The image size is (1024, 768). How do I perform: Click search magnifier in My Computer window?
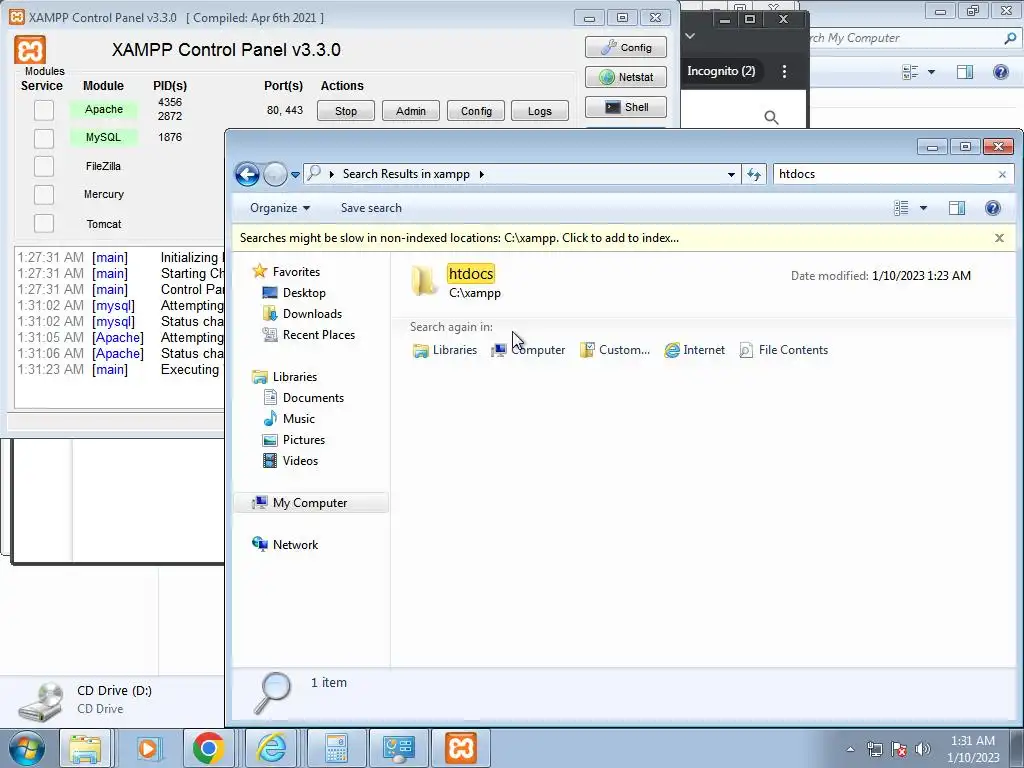(1010, 38)
